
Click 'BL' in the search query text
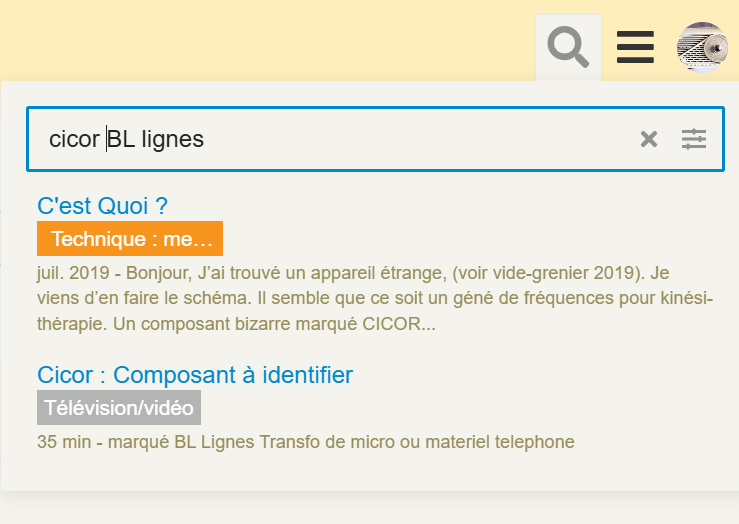pos(121,139)
